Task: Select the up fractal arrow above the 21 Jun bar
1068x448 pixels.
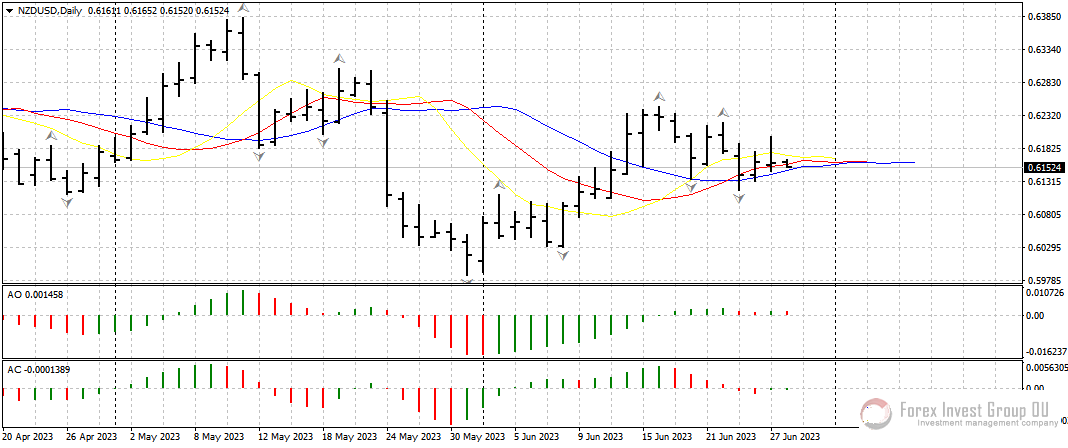Action: 723,112
